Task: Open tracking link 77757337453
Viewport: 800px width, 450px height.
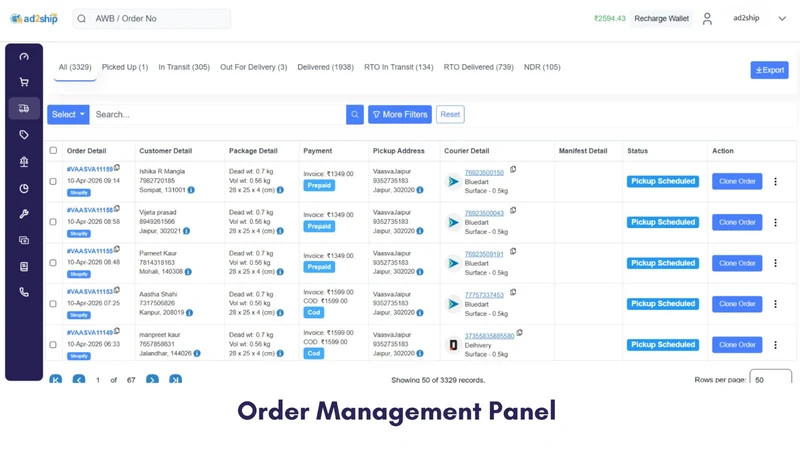Action: [x=484, y=295]
